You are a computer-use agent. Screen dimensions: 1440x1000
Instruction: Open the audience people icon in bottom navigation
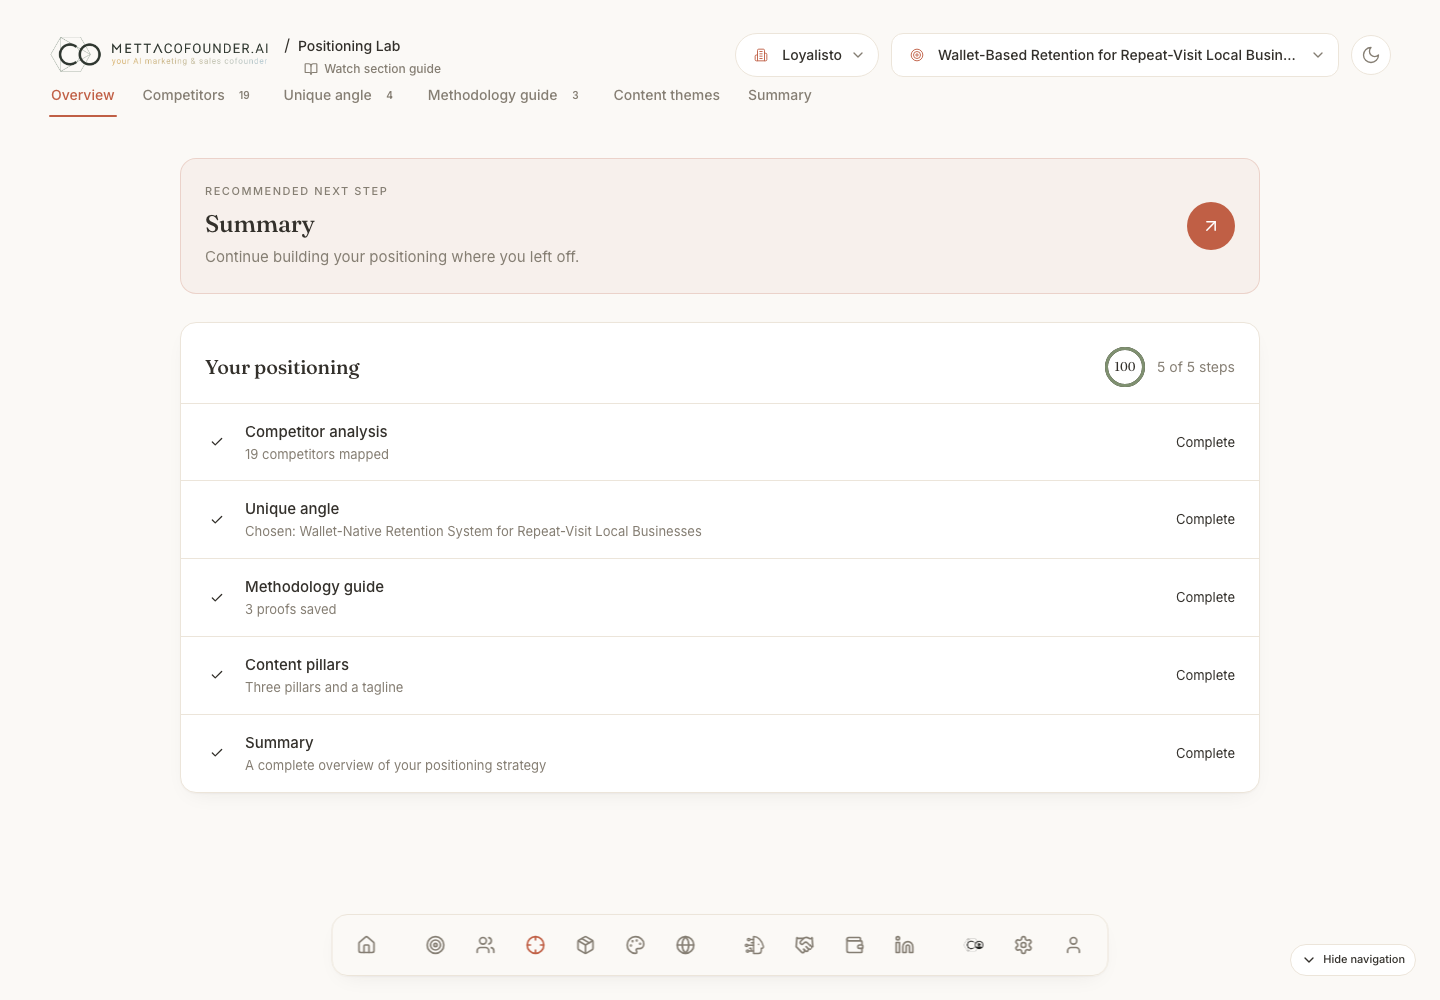pyautogui.click(x=486, y=945)
